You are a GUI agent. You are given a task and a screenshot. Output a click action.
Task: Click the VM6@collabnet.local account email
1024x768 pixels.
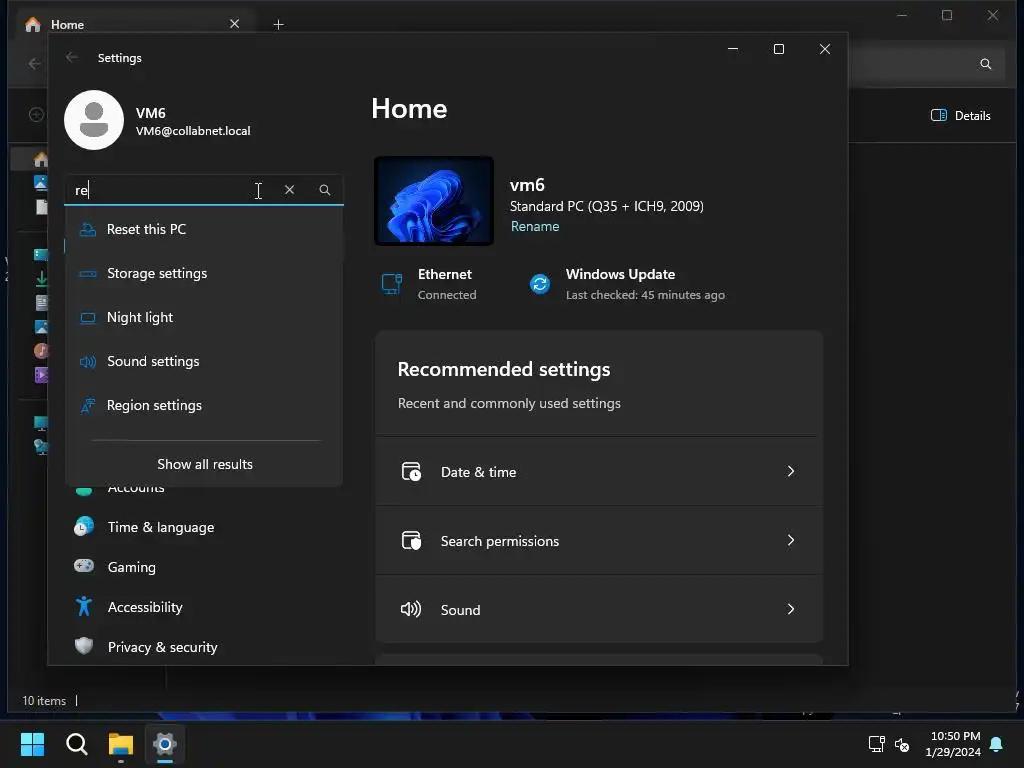tap(193, 131)
